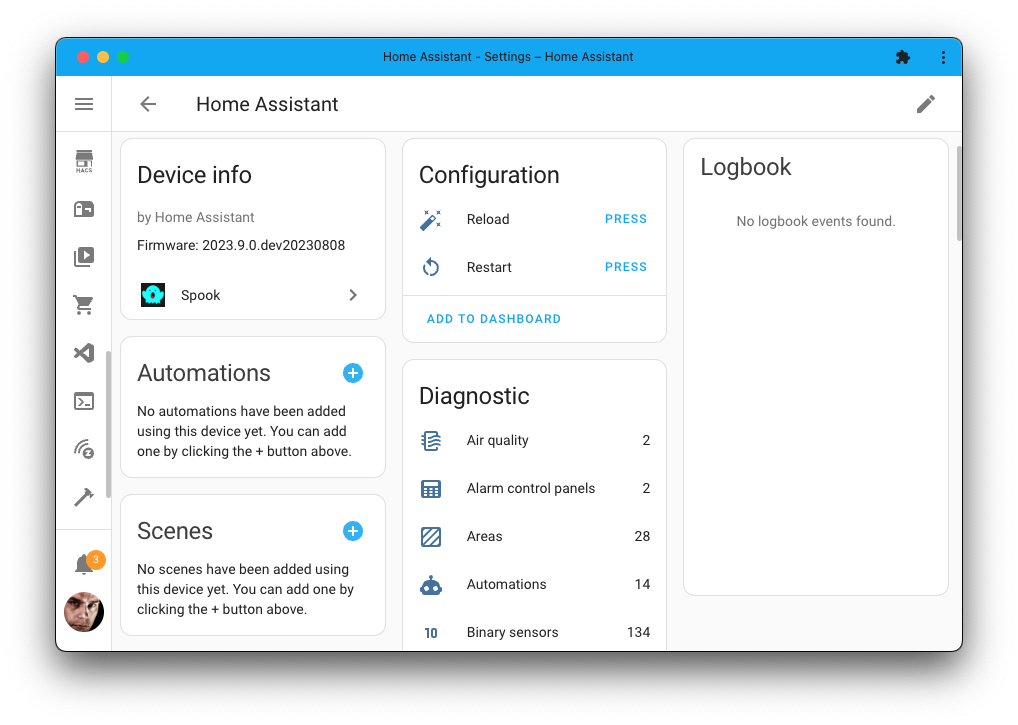The width and height of the screenshot is (1018, 725).
Task: Click the Spook integration logo
Action: (x=152, y=294)
